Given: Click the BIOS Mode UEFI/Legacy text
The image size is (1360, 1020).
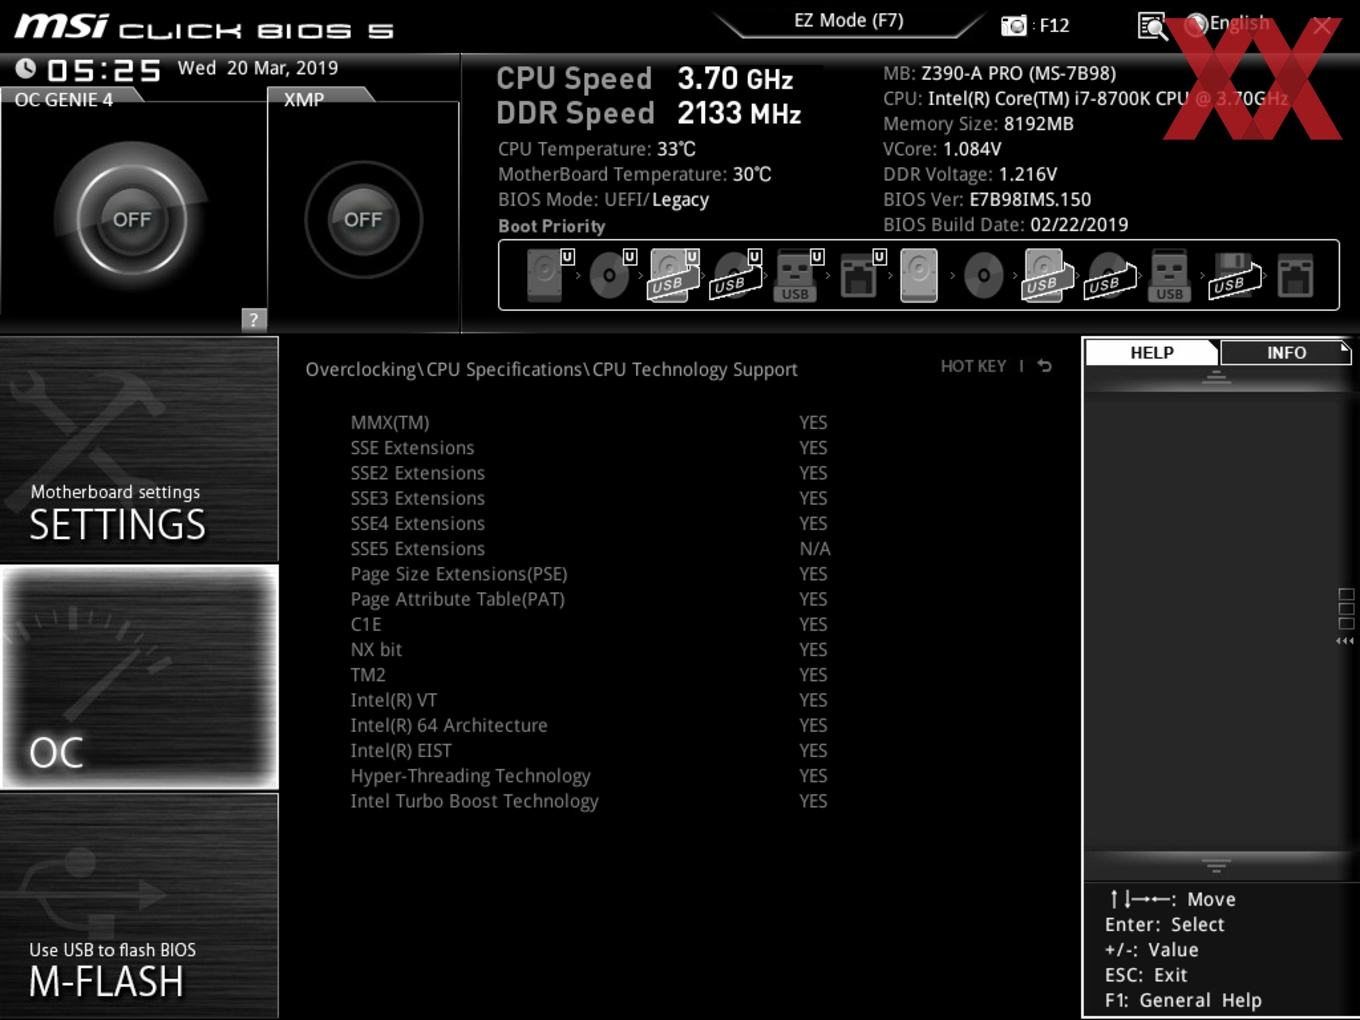Looking at the screenshot, I should (603, 199).
